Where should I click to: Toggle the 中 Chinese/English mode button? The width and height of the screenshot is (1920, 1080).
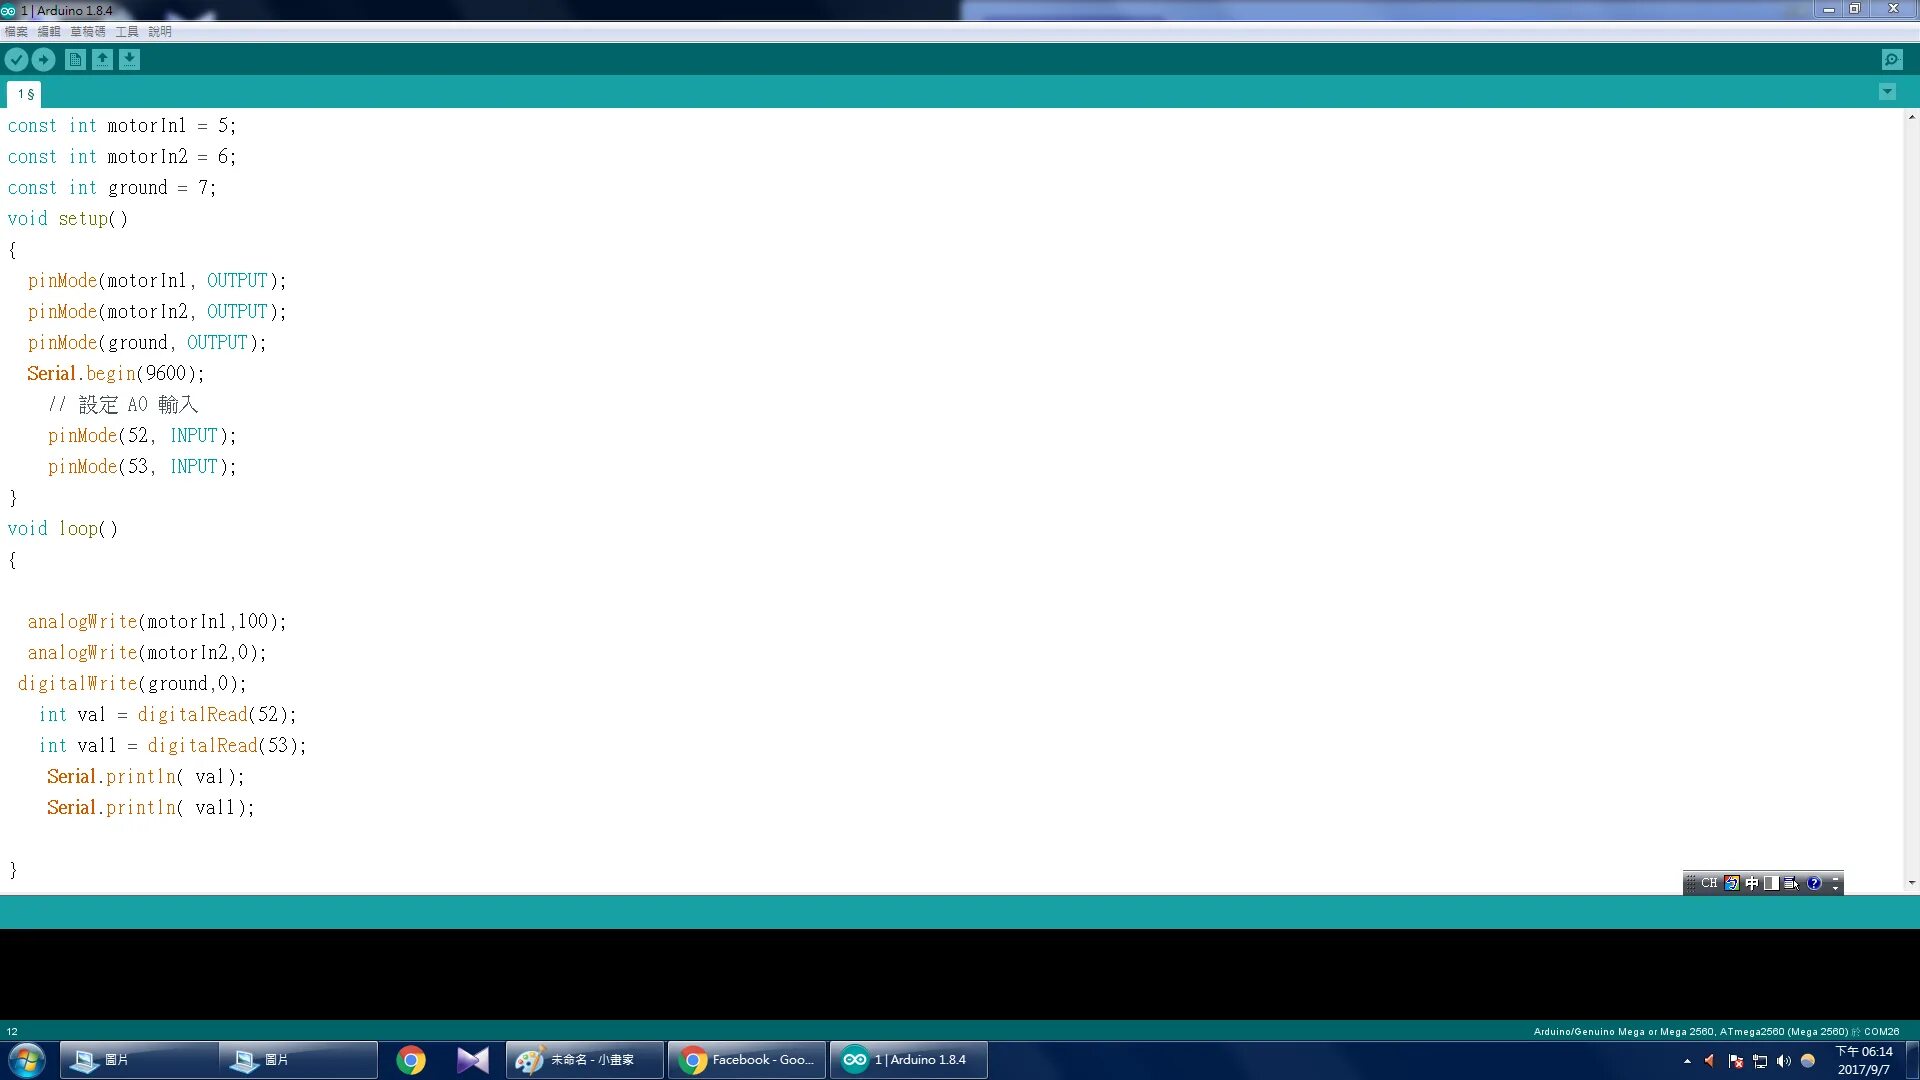[x=1752, y=883]
